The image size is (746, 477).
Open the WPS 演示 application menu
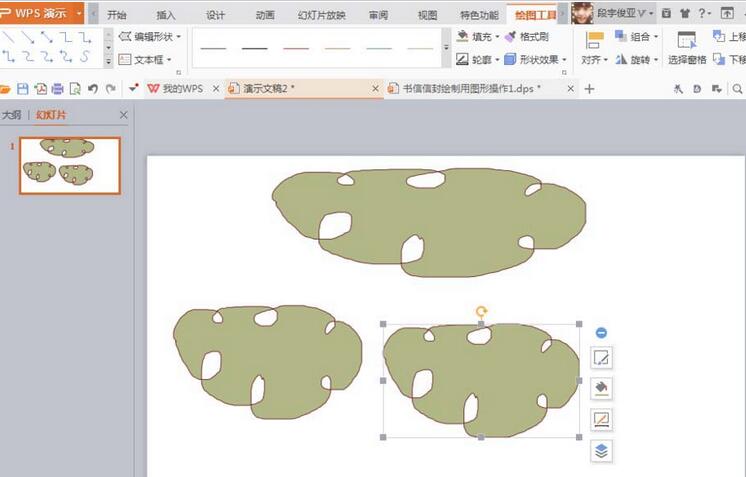(42, 13)
